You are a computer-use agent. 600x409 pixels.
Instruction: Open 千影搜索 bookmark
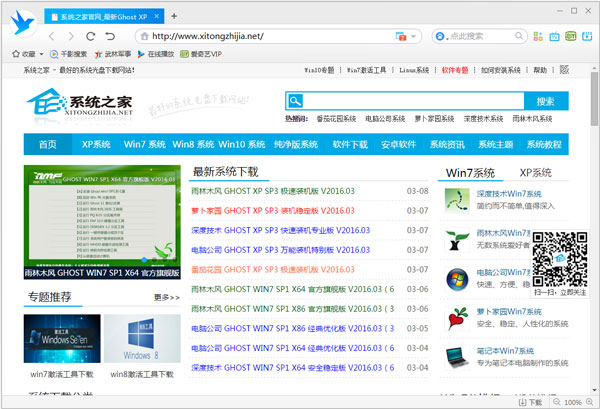[68, 54]
